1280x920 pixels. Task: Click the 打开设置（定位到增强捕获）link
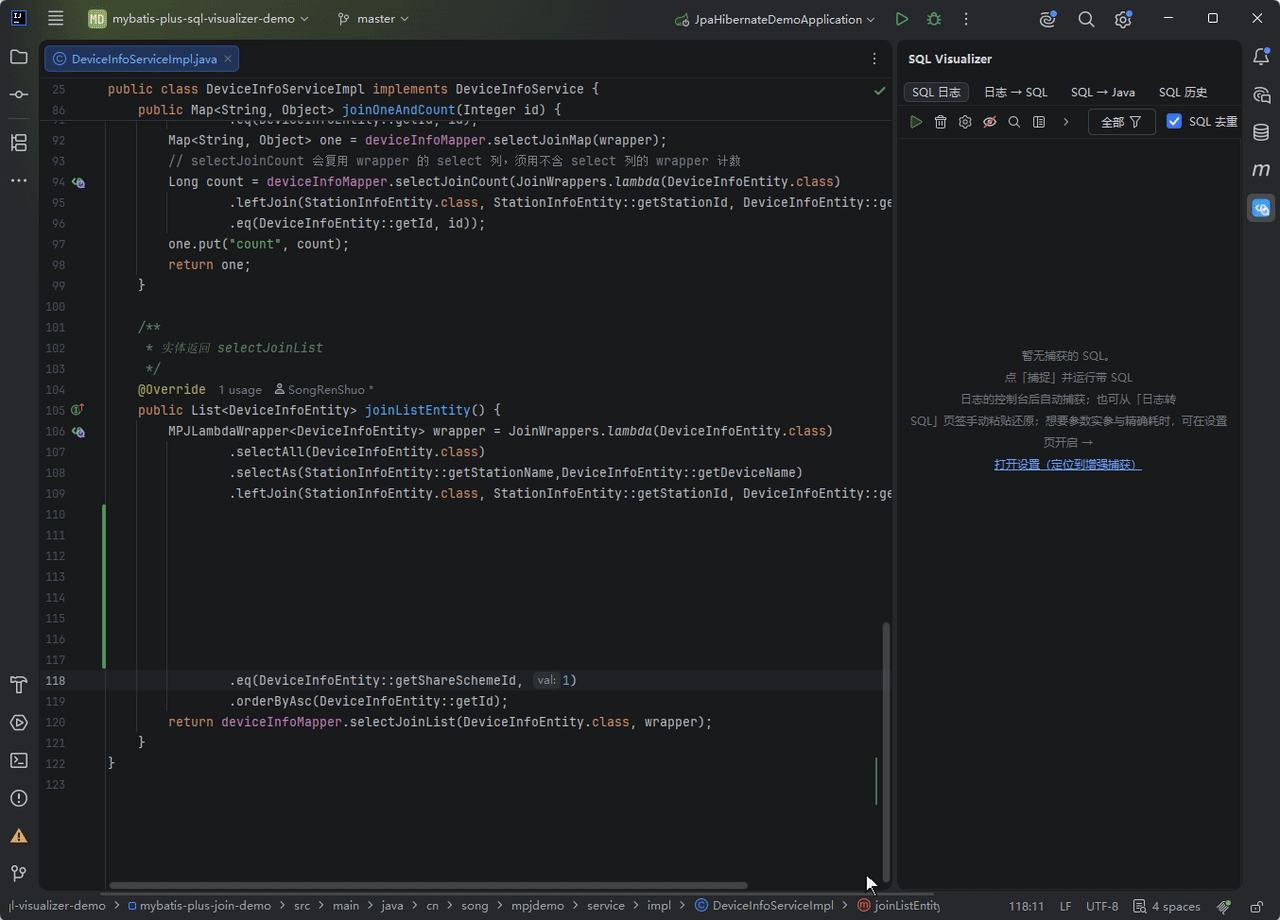(x=1068, y=465)
